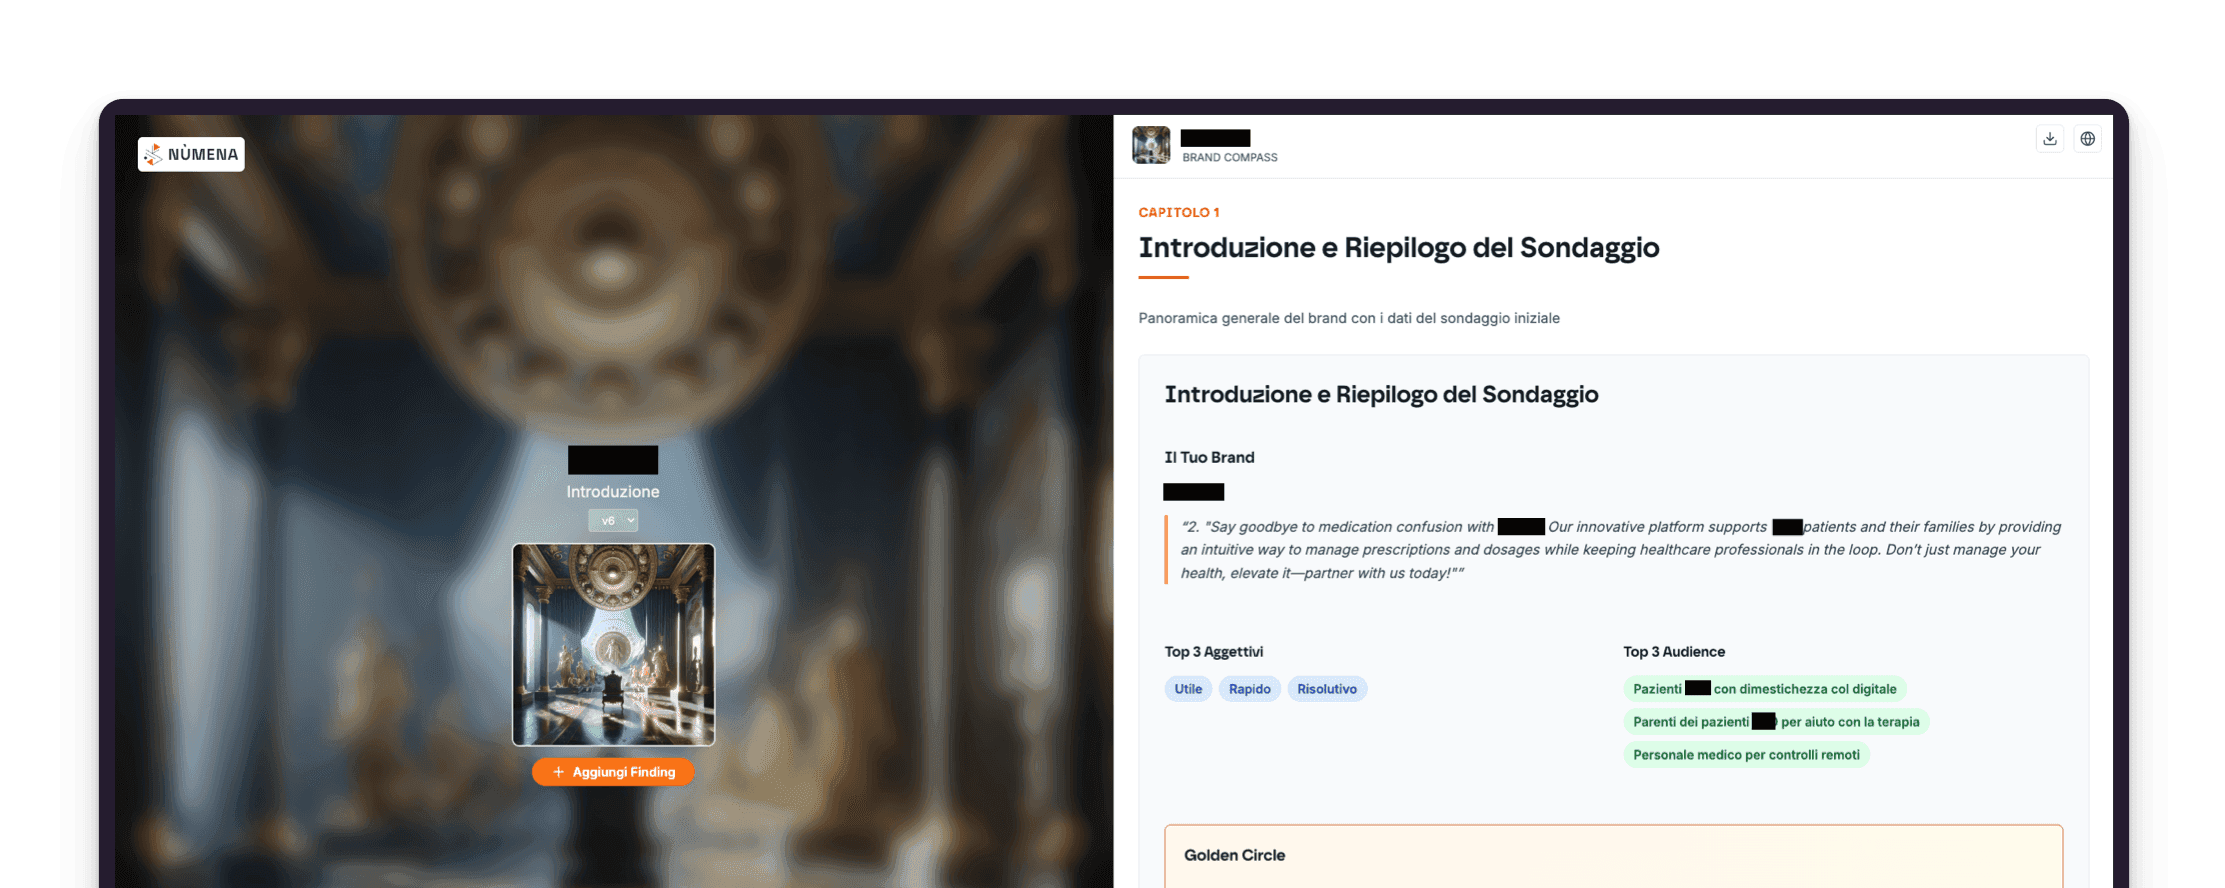2225x888 pixels.
Task: Click the quoted brand description text
Action: point(1621,550)
